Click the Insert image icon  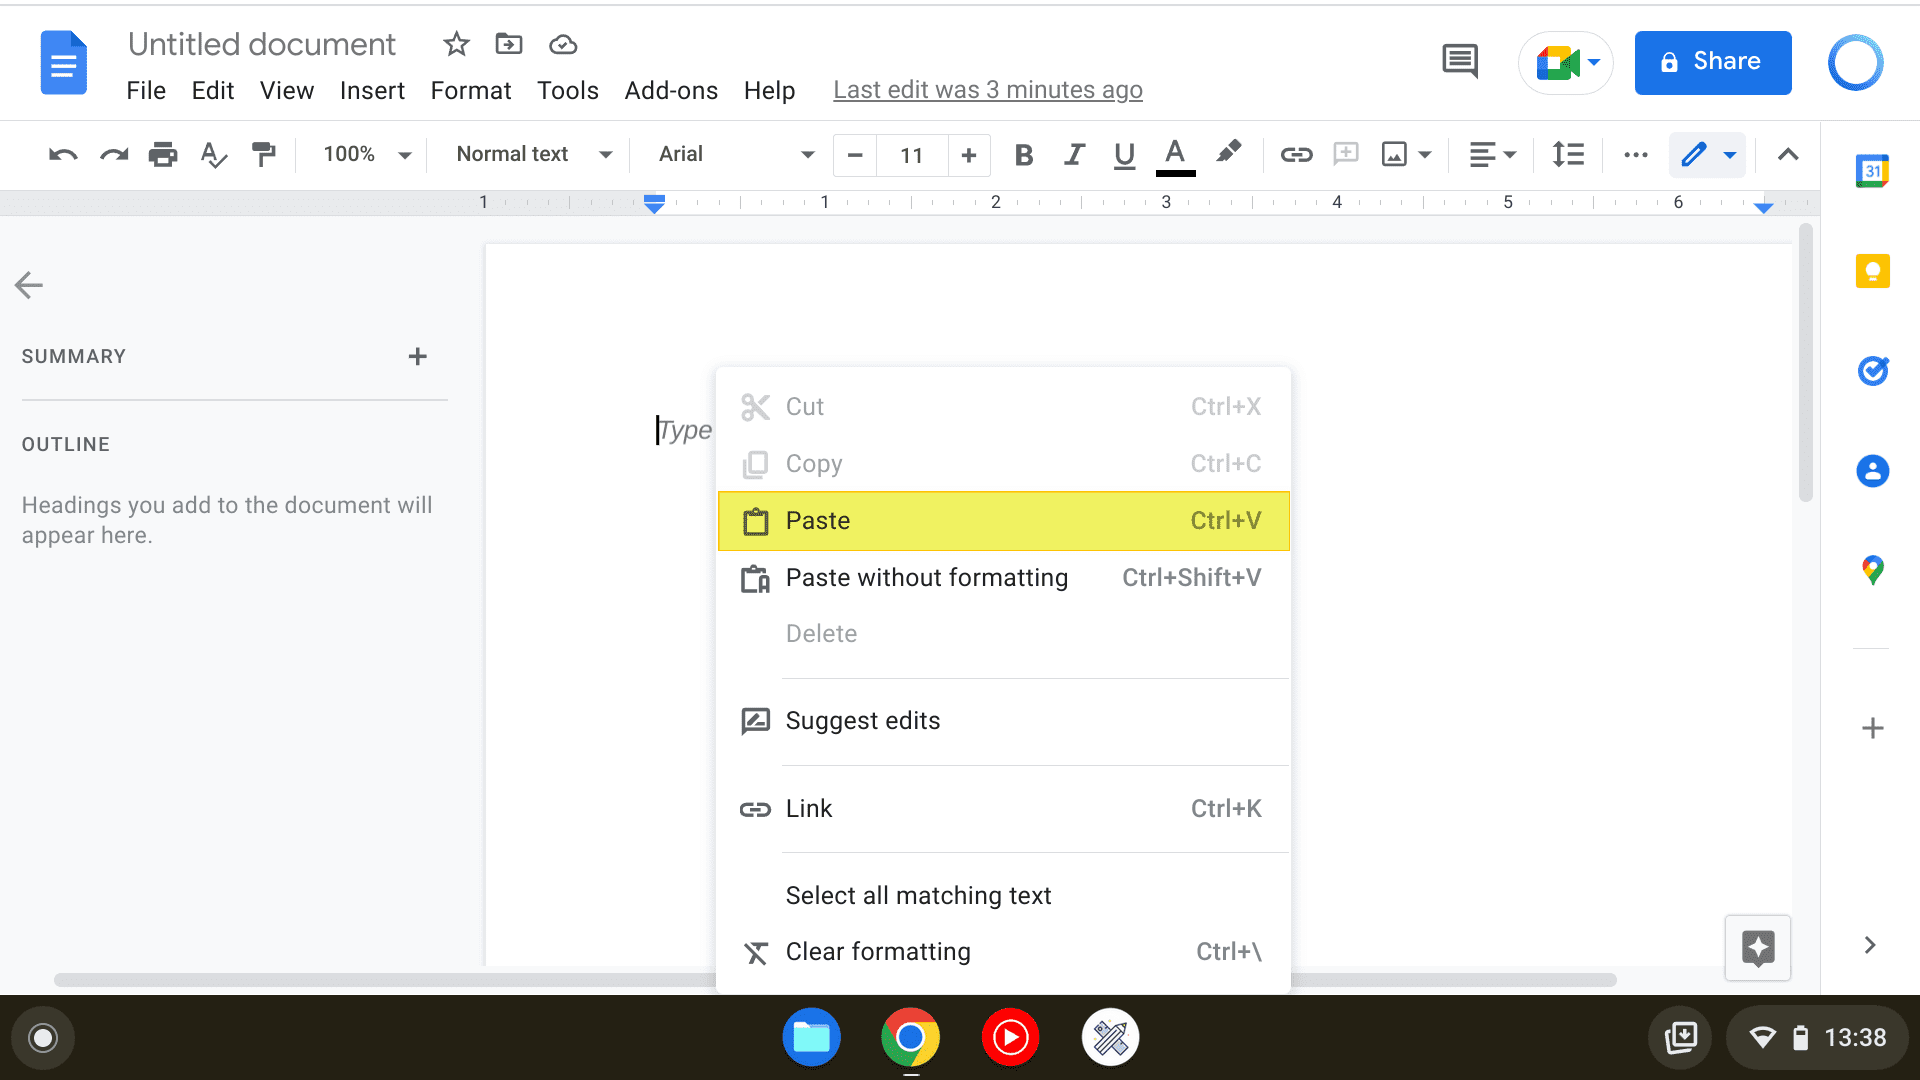1394,154
